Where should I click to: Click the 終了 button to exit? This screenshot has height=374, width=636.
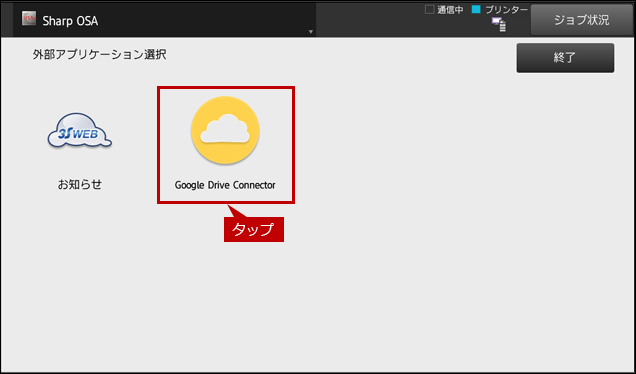click(x=565, y=58)
